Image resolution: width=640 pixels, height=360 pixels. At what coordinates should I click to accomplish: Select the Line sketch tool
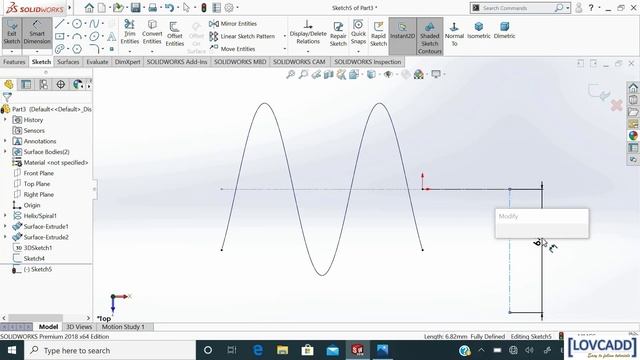pyautogui.click(x=60, y=24)
